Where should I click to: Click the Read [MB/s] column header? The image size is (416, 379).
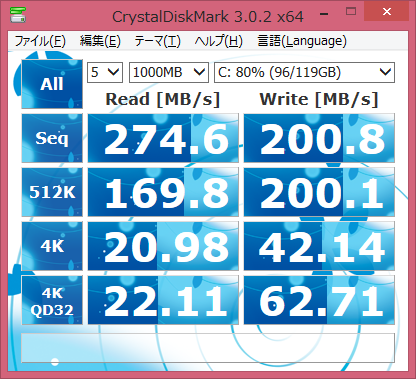163,99
